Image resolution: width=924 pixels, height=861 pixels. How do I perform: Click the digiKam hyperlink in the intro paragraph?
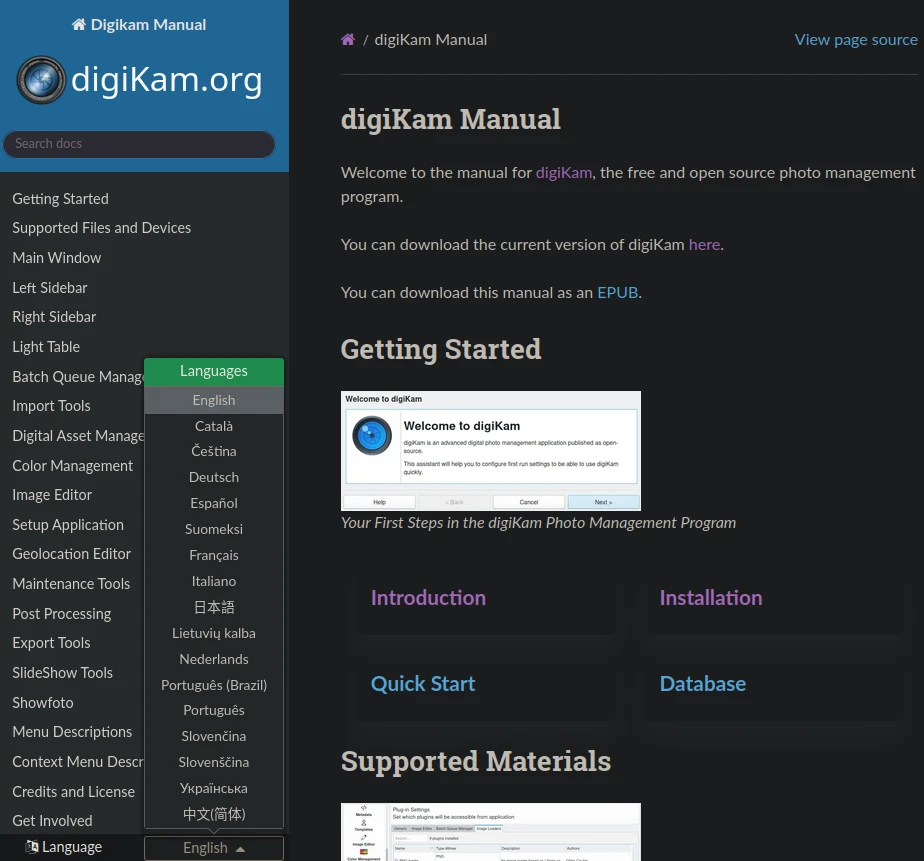[x=563, y=172]
